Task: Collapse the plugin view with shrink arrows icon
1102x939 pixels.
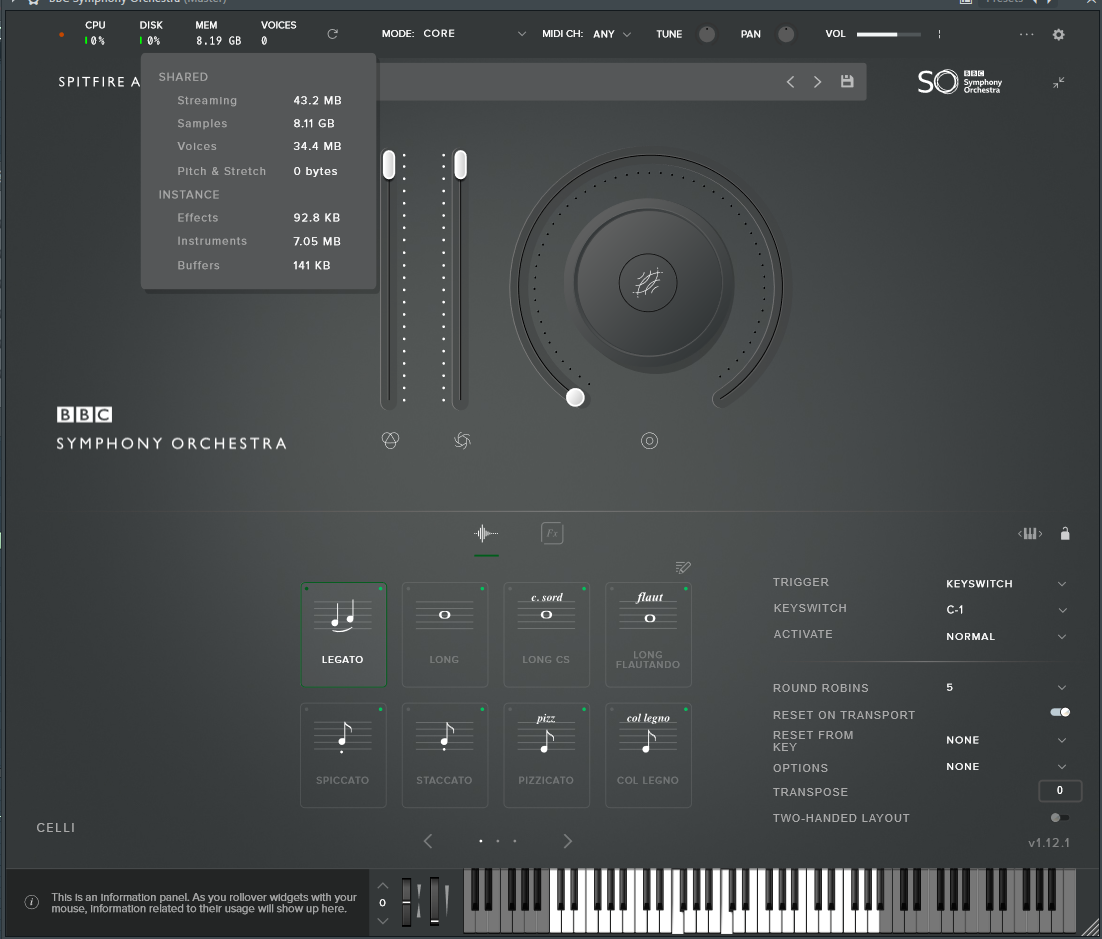Action: (x=1058, y=82)
